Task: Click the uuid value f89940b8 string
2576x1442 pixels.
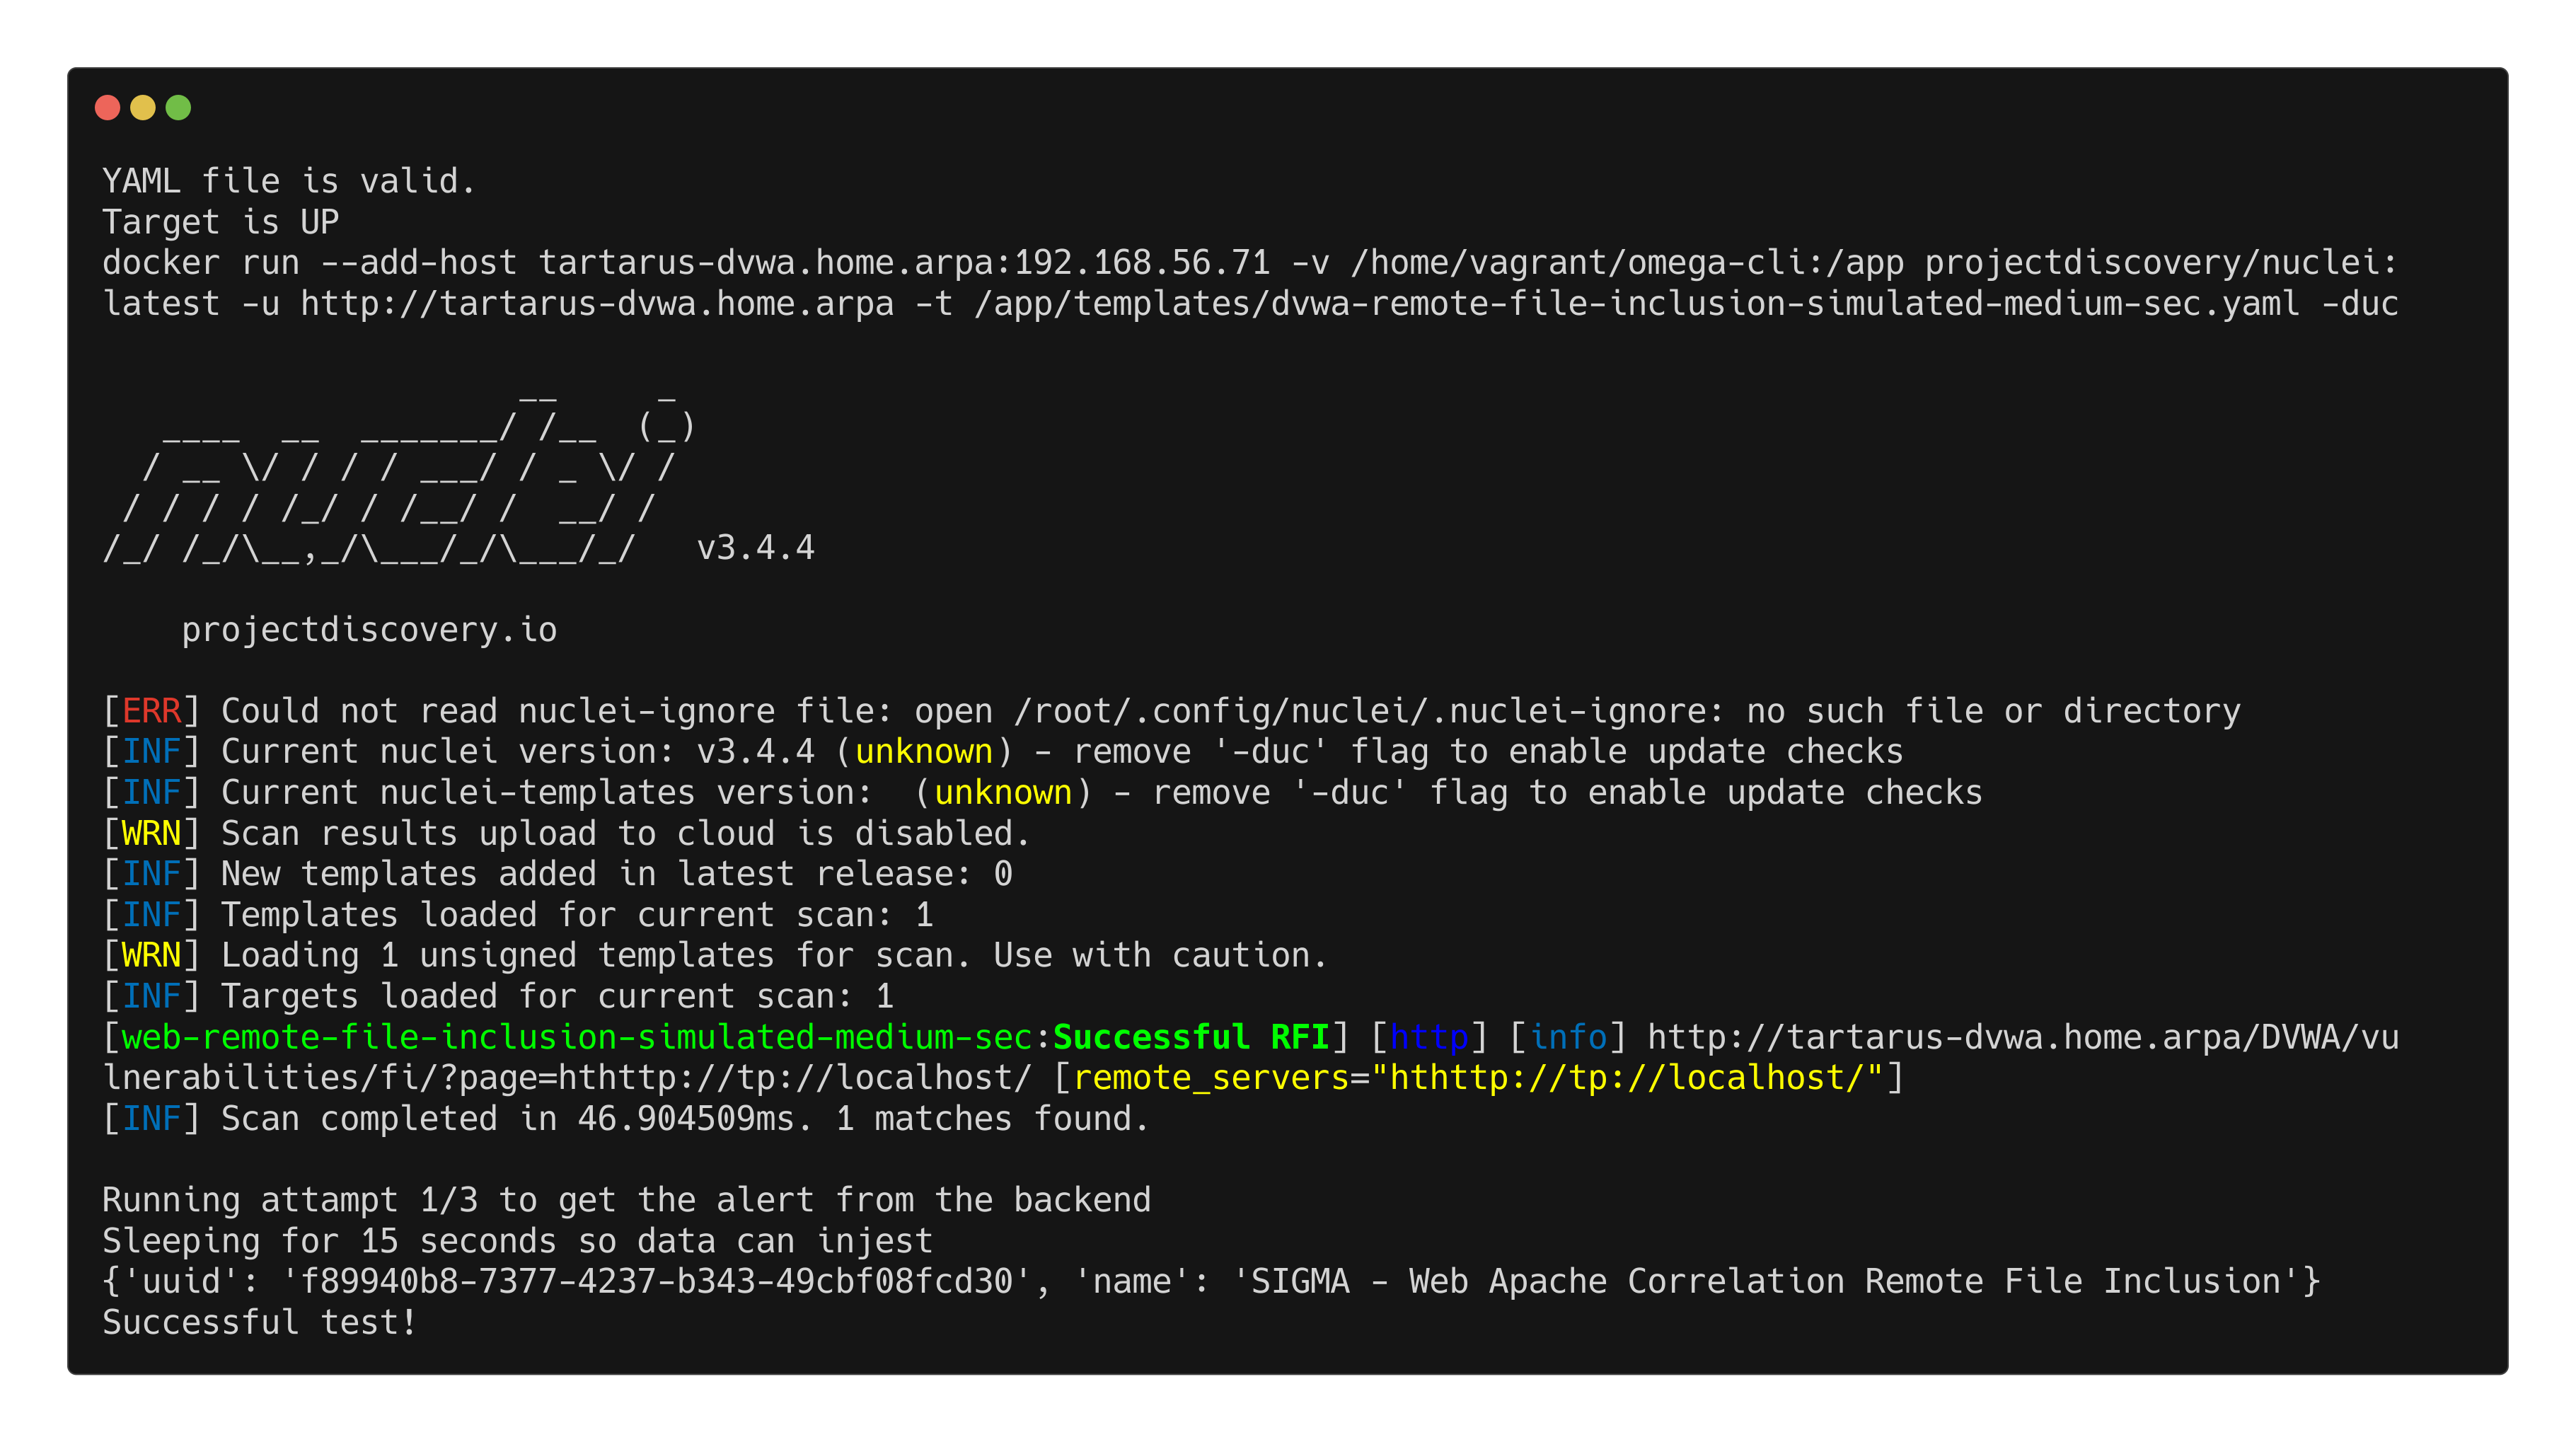Action: (x=656, y=1281)
